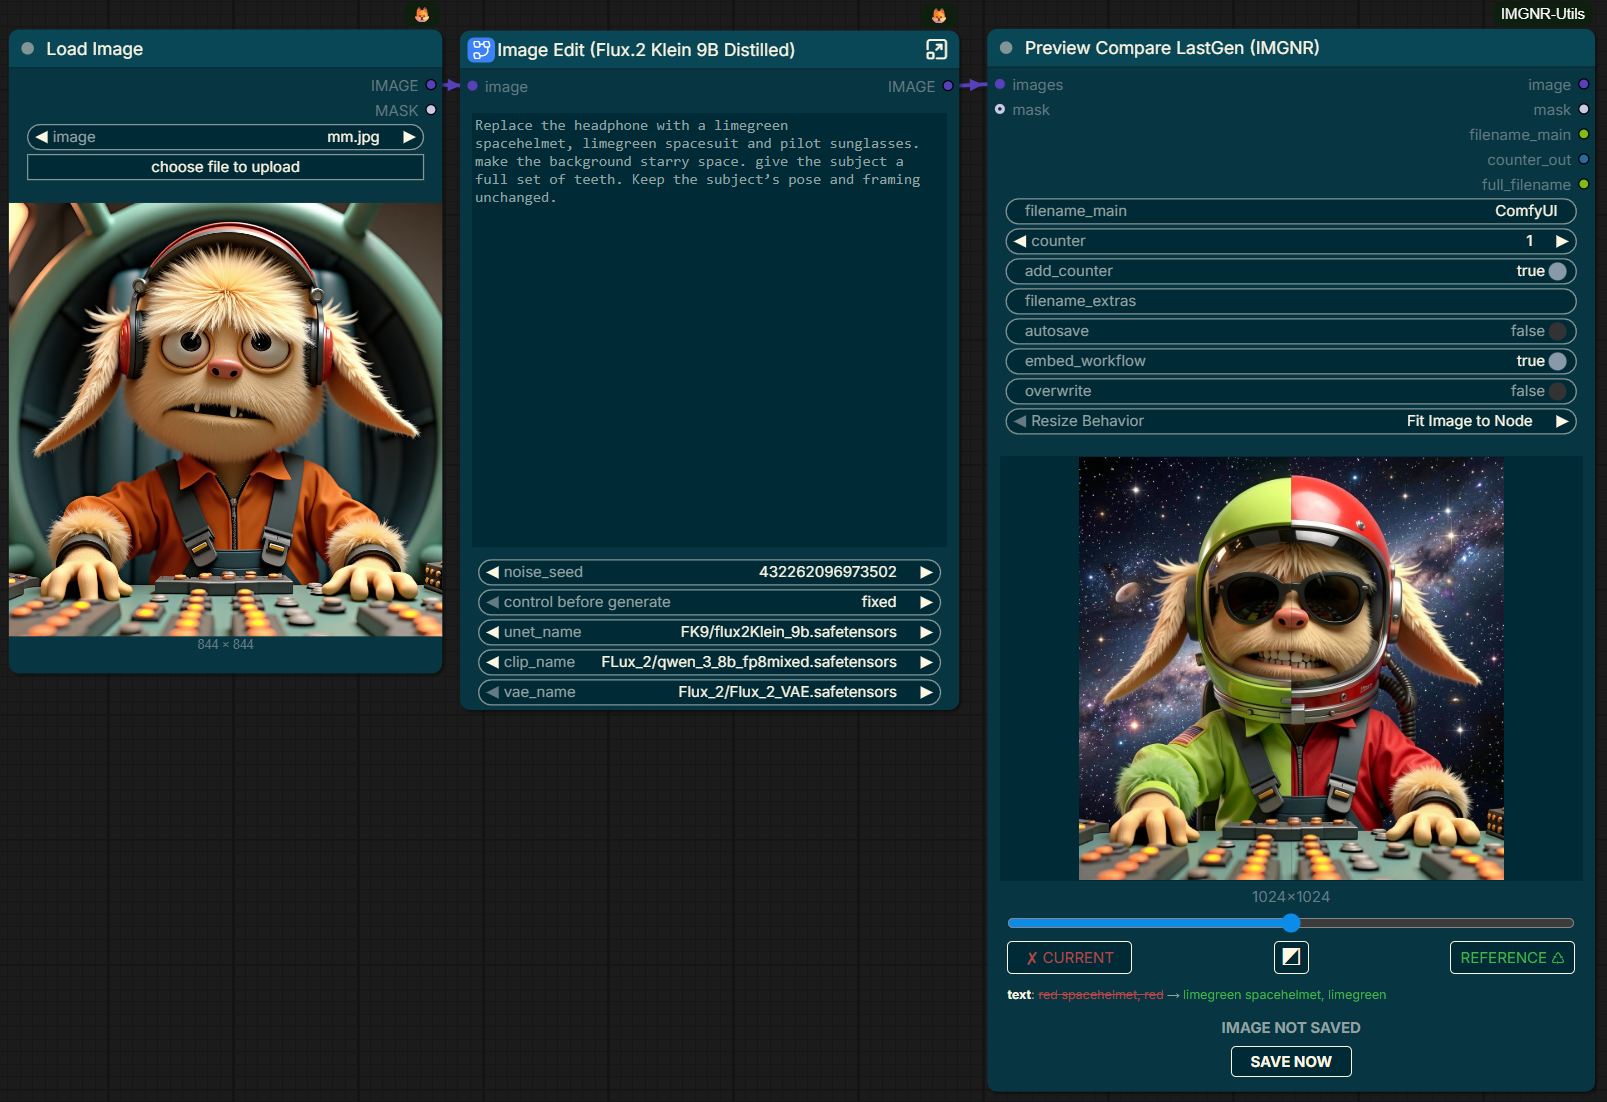The height and width of the screenshot is (1102, 1607).
Task: Click the Preview Compare LastGen (IMGNR) title
Action: pyautogui.click(x=1172, y=48)
